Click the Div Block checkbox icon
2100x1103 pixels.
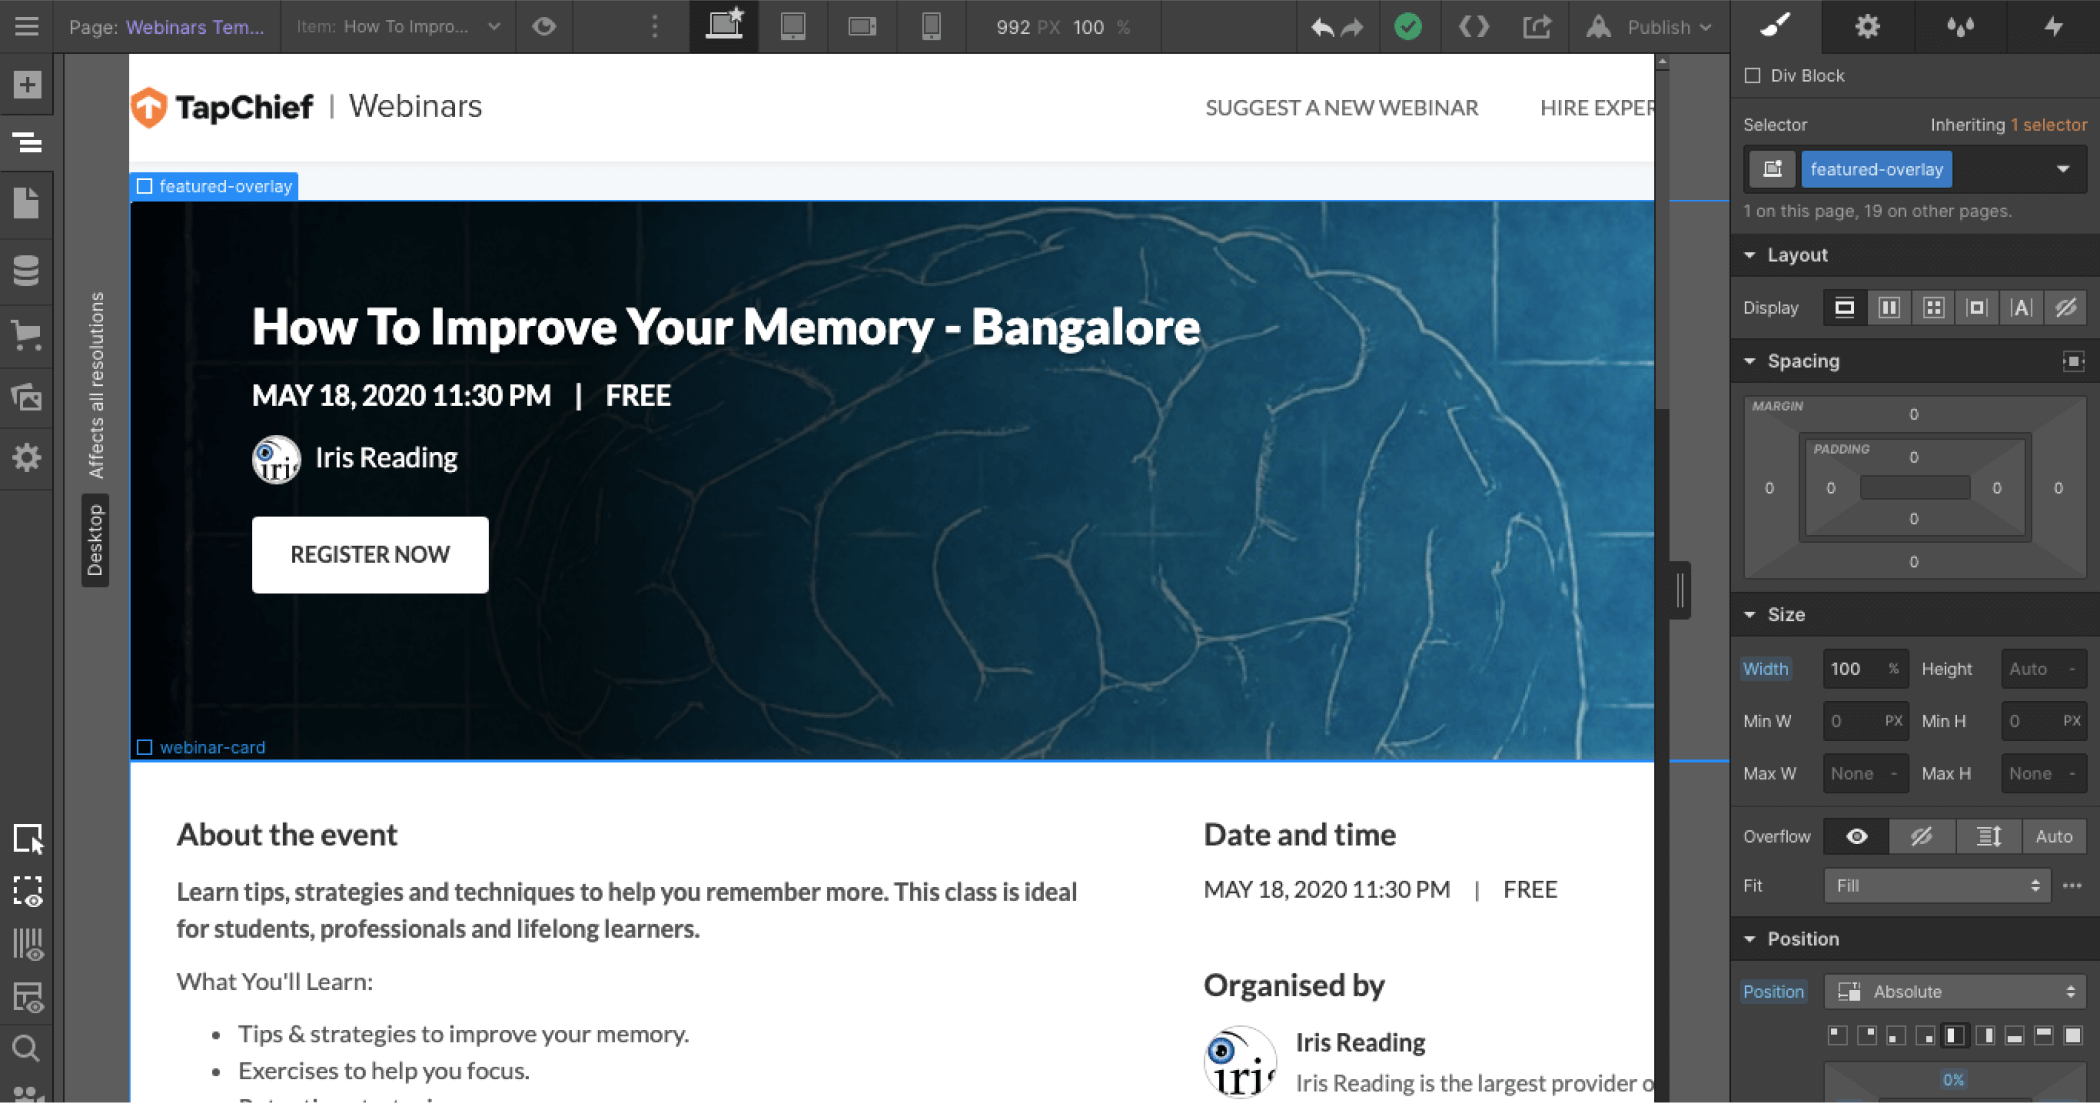tap(1752, 76)
